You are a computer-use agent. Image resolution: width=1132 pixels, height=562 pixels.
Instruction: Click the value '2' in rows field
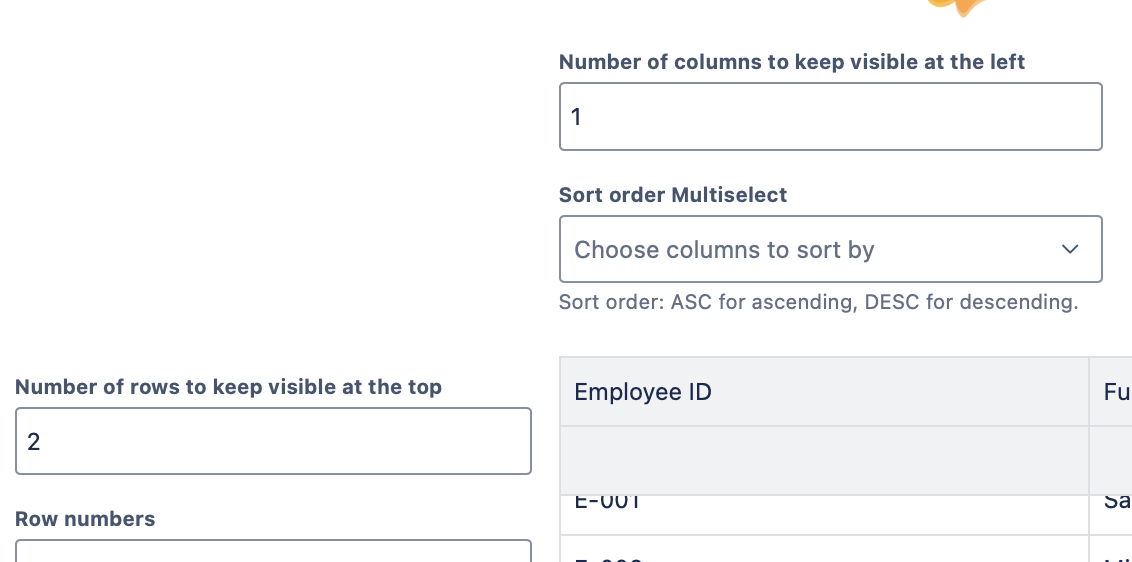34,442
